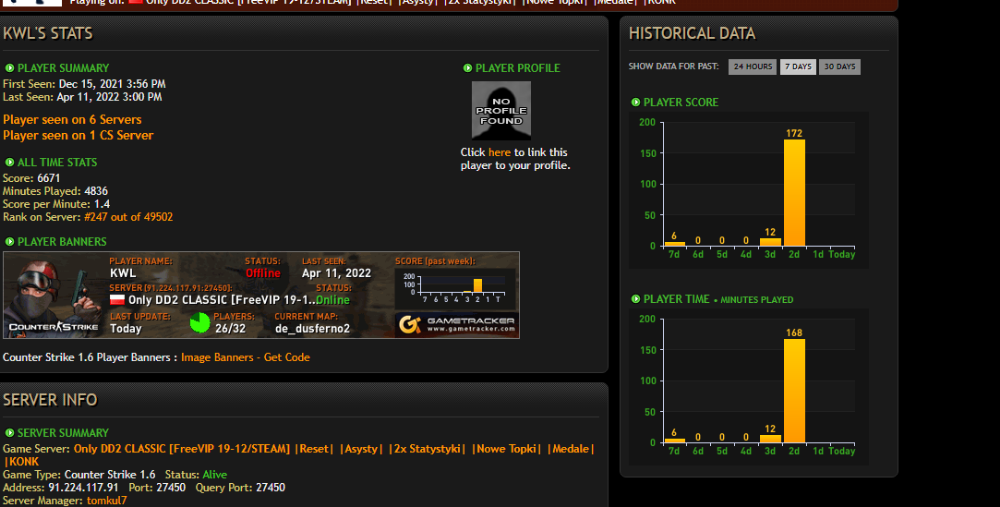Click the green Player Summary bullet icon
Image resolution: width=1000 pixels, height=507 pixels.
click(x=10, y=68)
